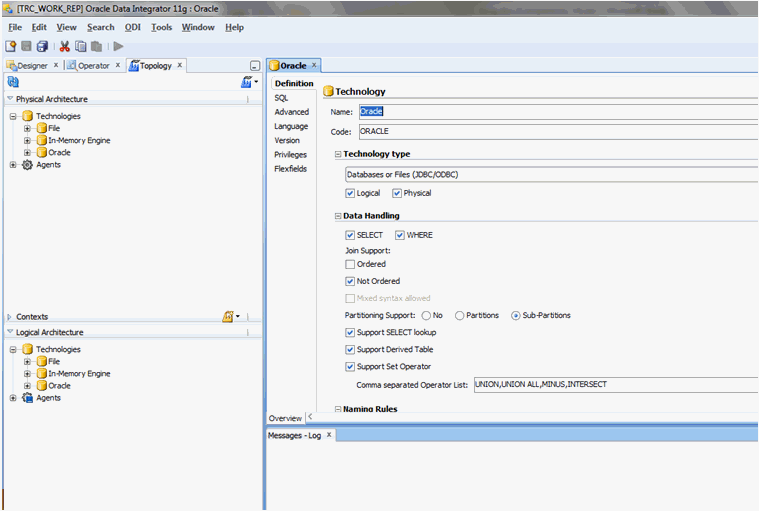Toggle the WHERE checkbox
This screenshot has height=511, width=759.
(x=400, y=235)
